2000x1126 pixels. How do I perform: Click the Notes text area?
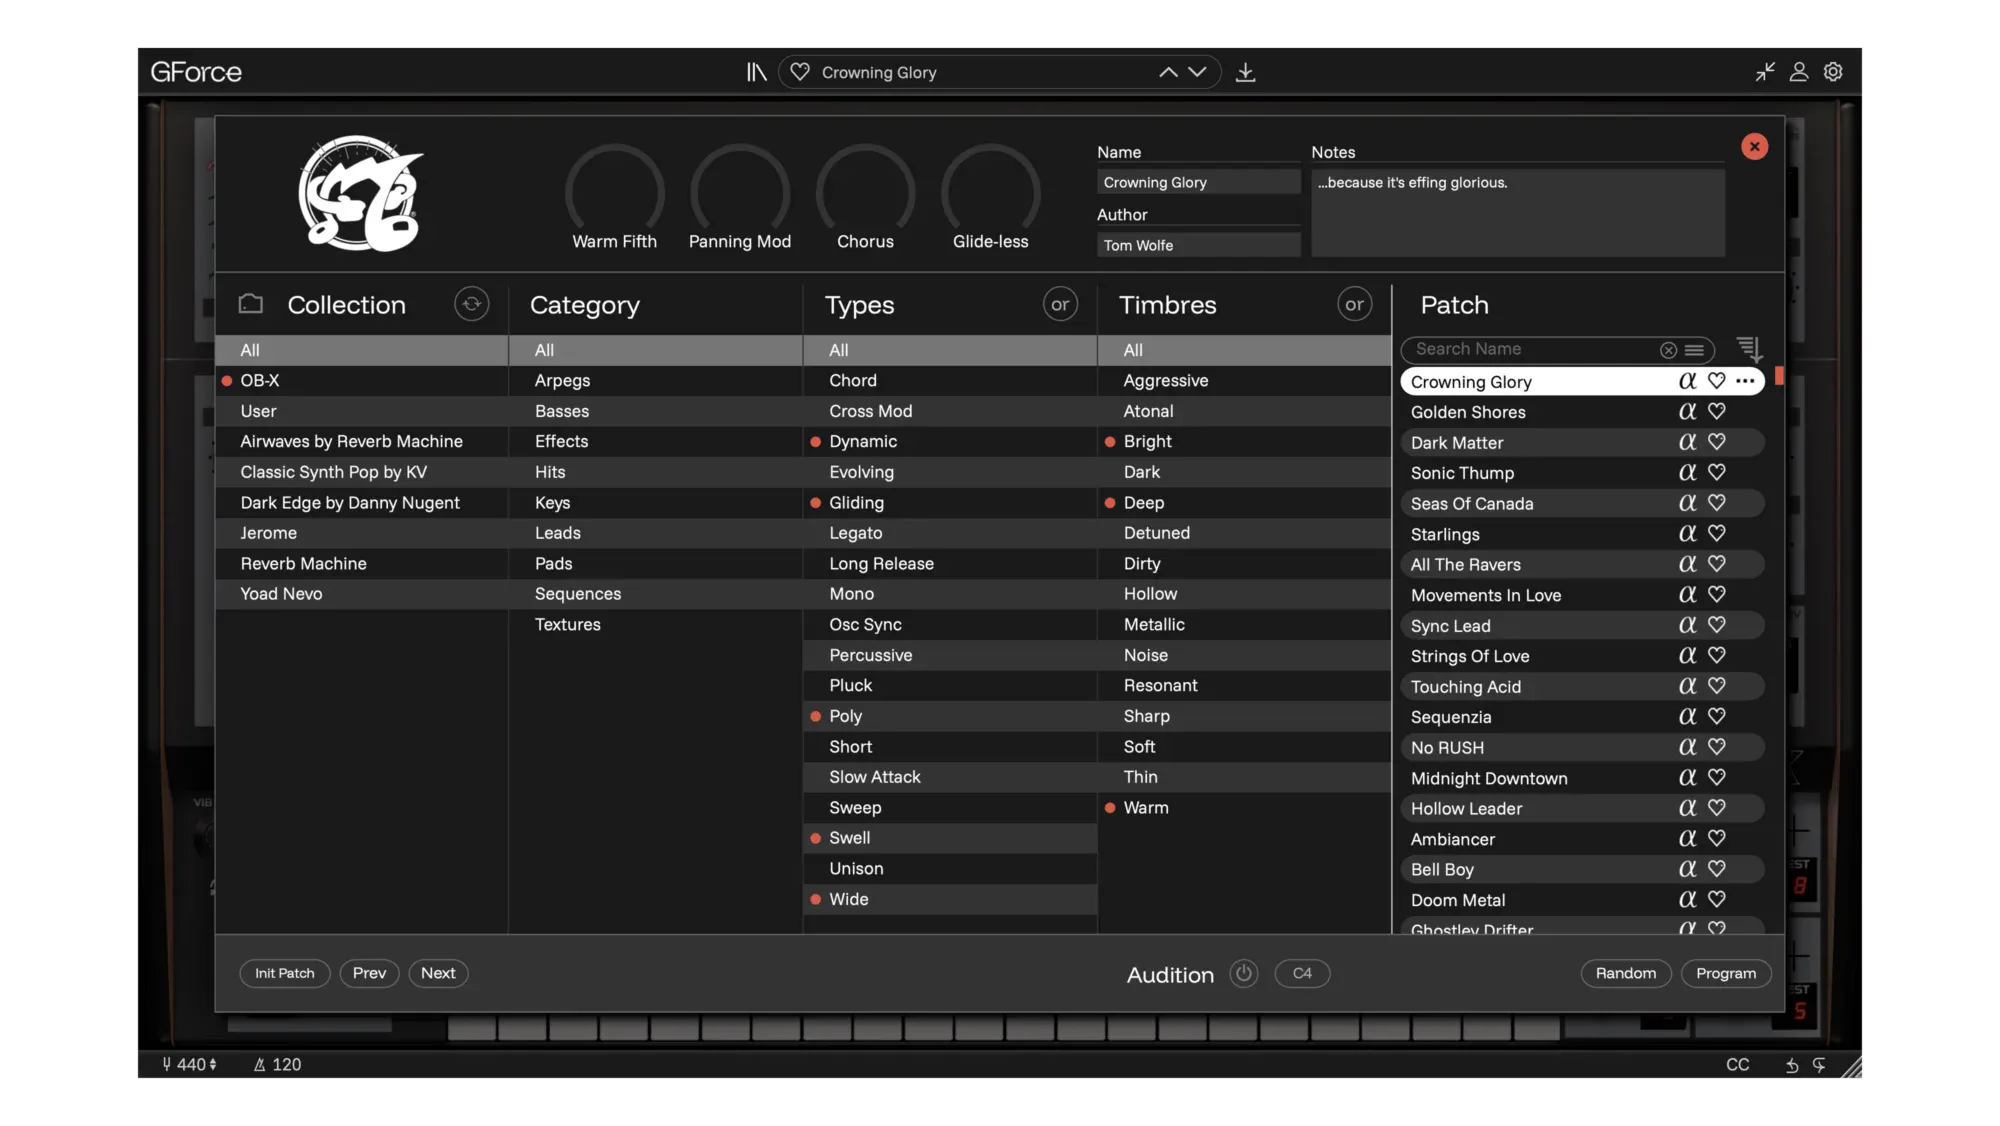1518,213
